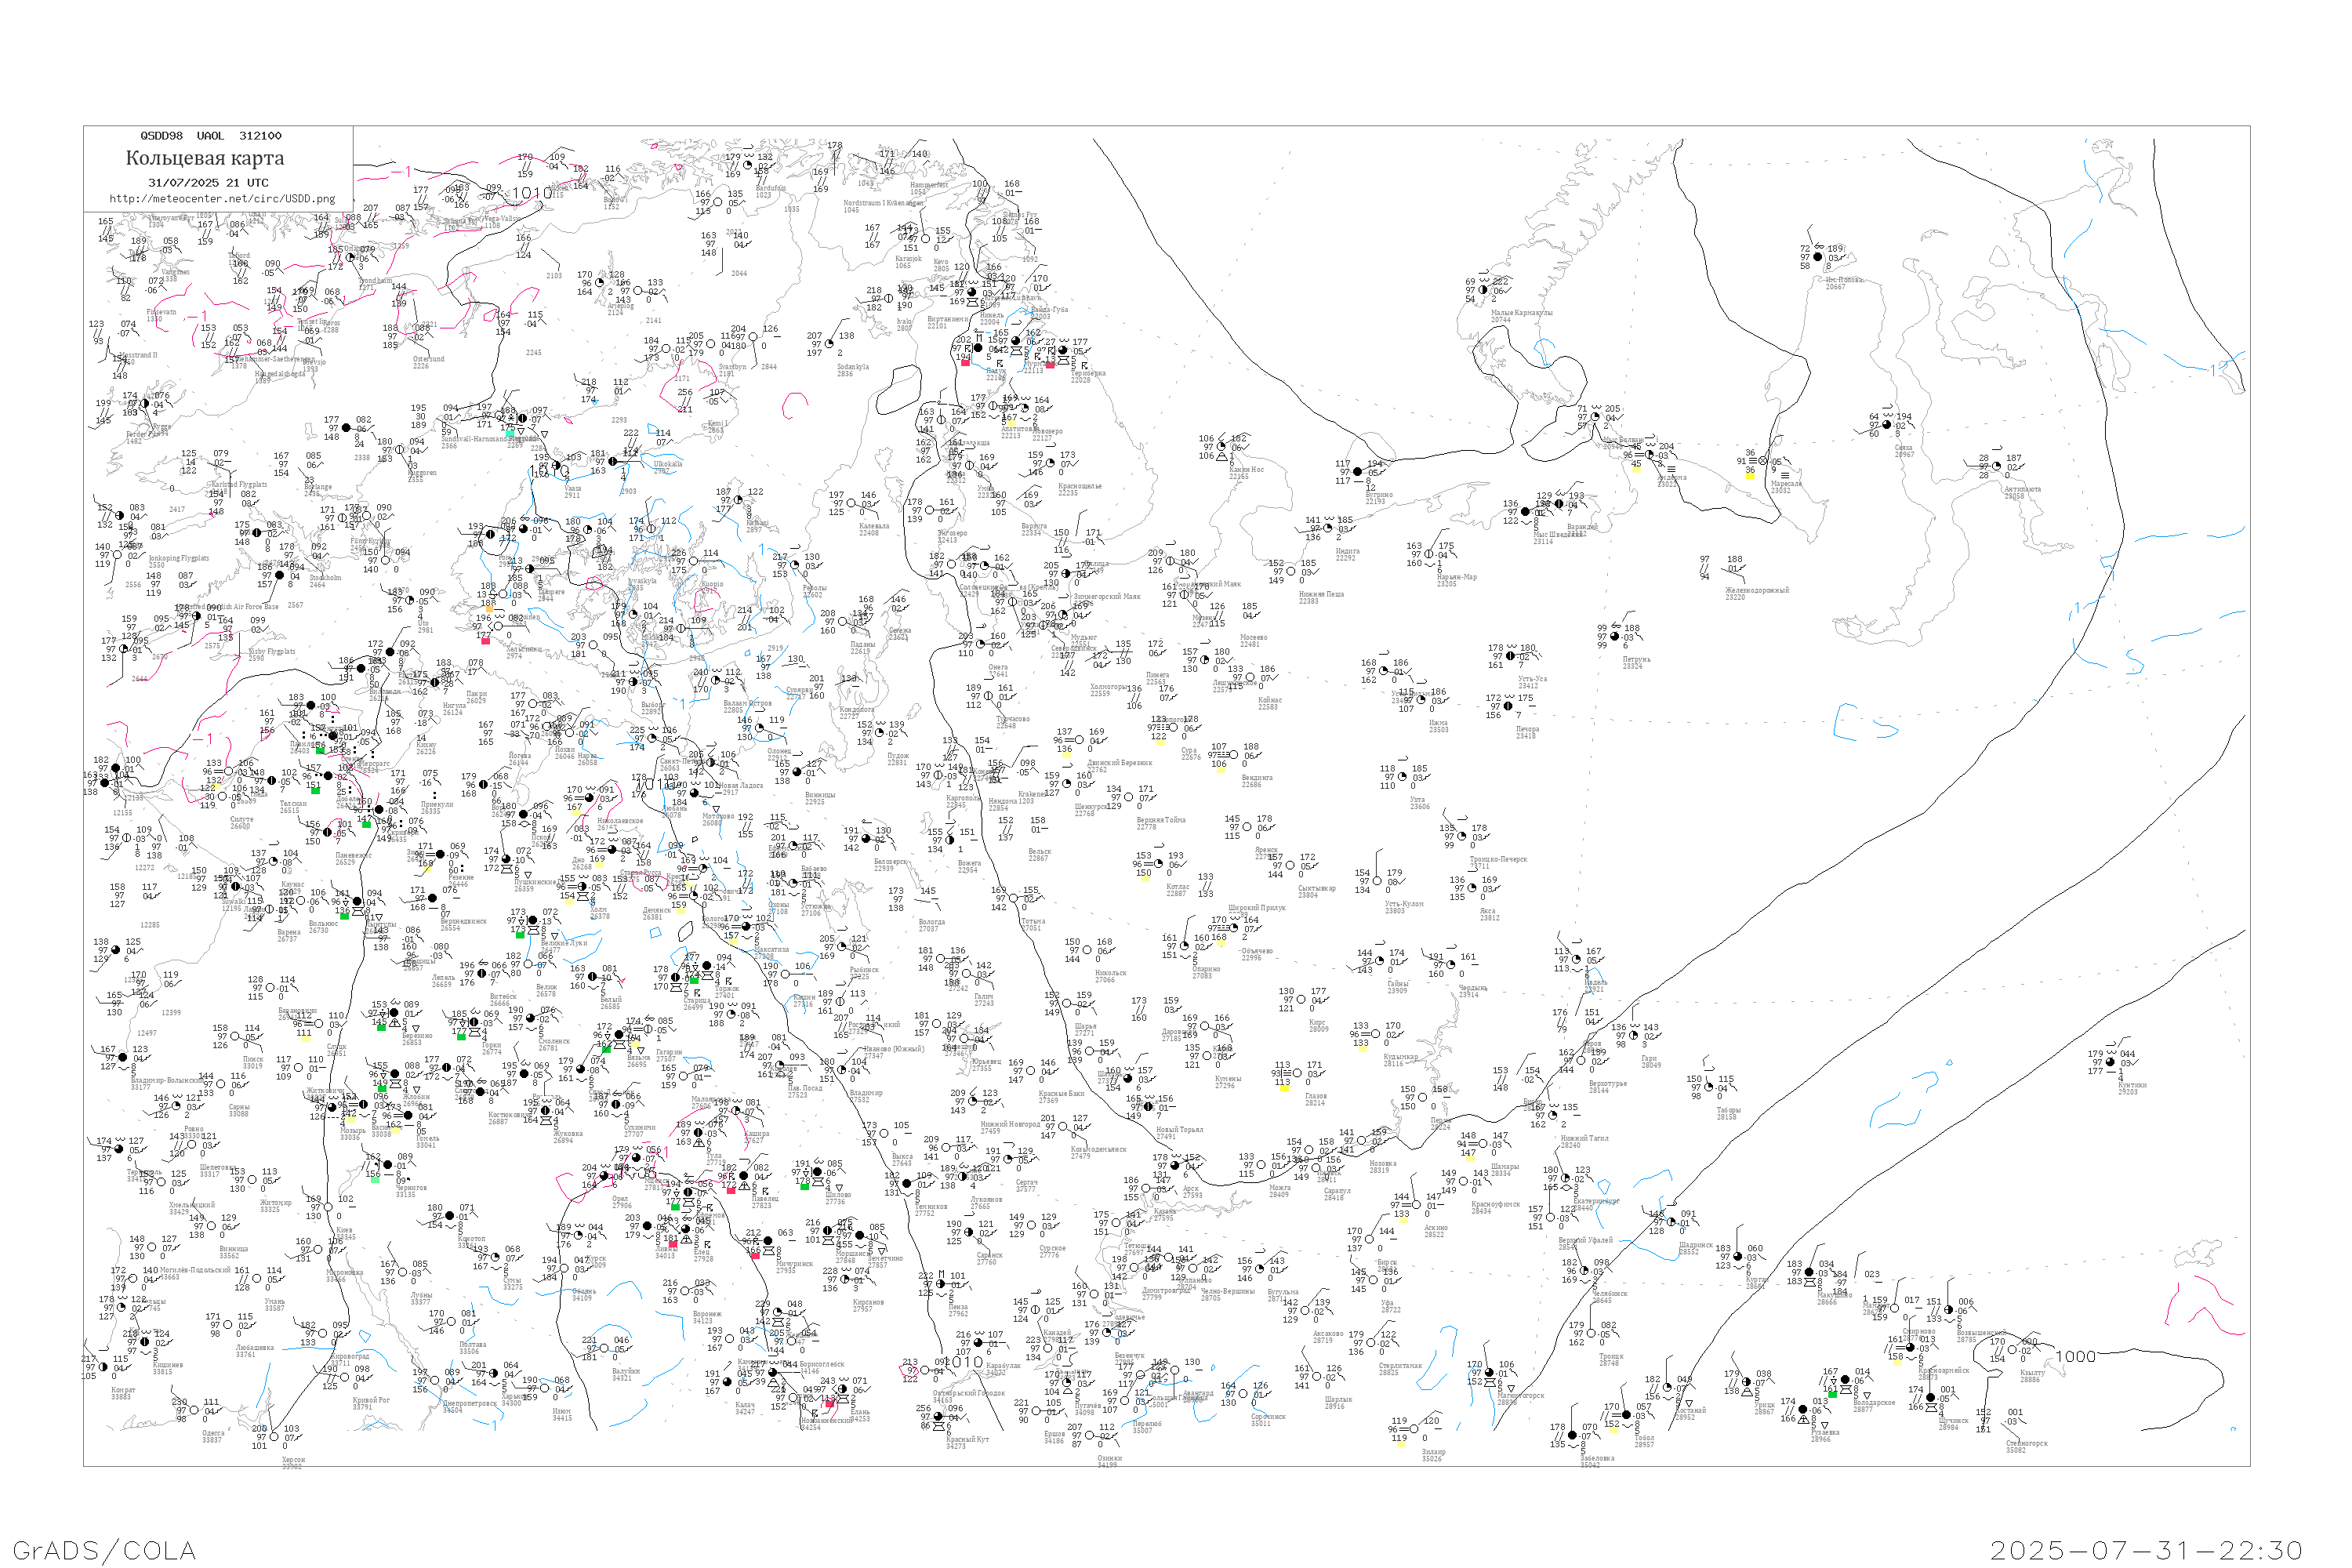Click the GrADS/COLA label at bottom left
Screen dimensions: 2352x1568
[x=104, y=1550]
